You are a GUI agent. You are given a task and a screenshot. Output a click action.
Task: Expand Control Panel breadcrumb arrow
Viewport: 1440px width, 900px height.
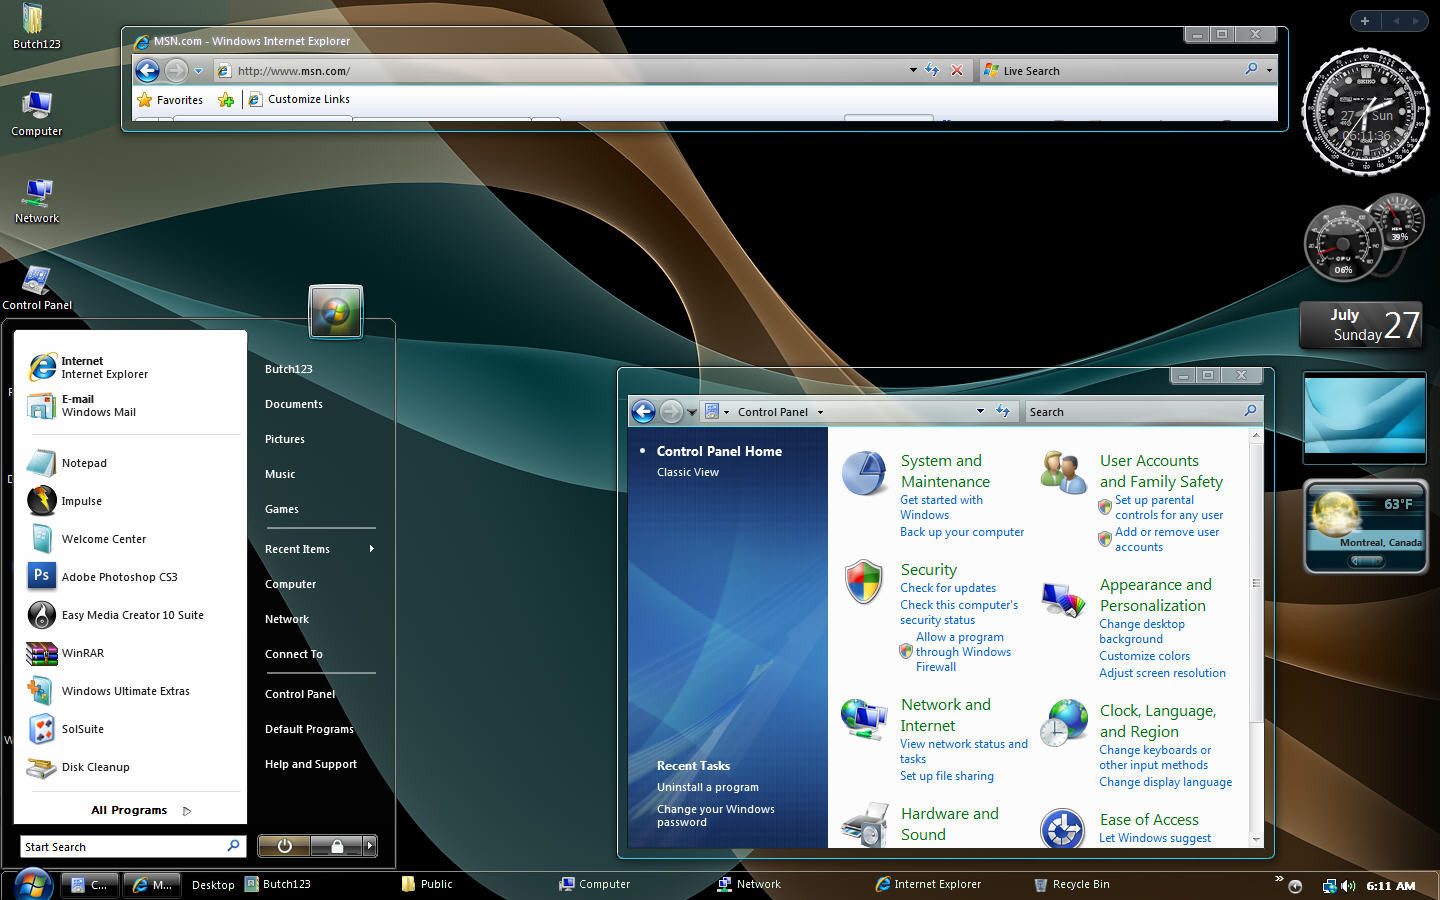820,412
